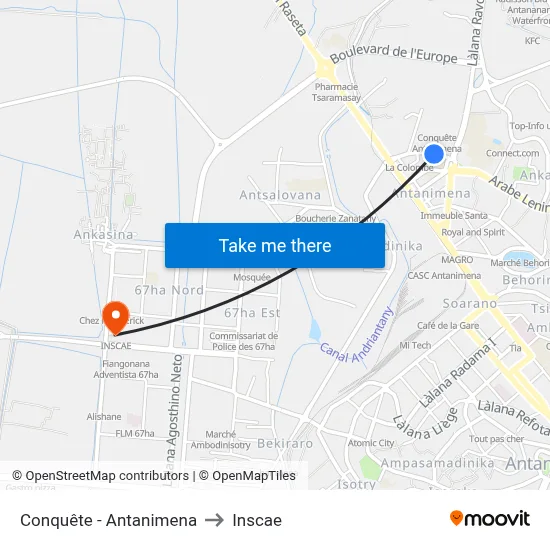This screenshot has height=550, width=550.
Task: Click the 67ha Nord district label
Action: pyautogui.click(x=169, y=290)
